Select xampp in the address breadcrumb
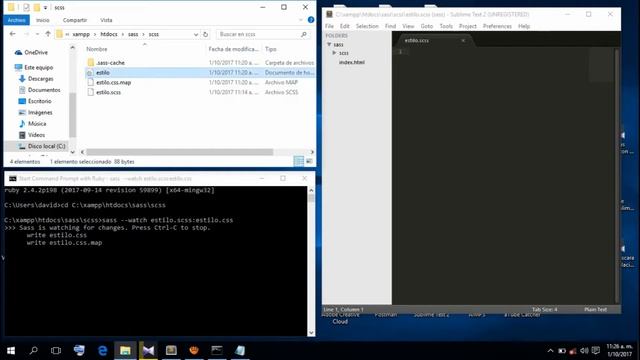Image resolution: width=640 pixels, height=360 pixels. tap(81, 35)
